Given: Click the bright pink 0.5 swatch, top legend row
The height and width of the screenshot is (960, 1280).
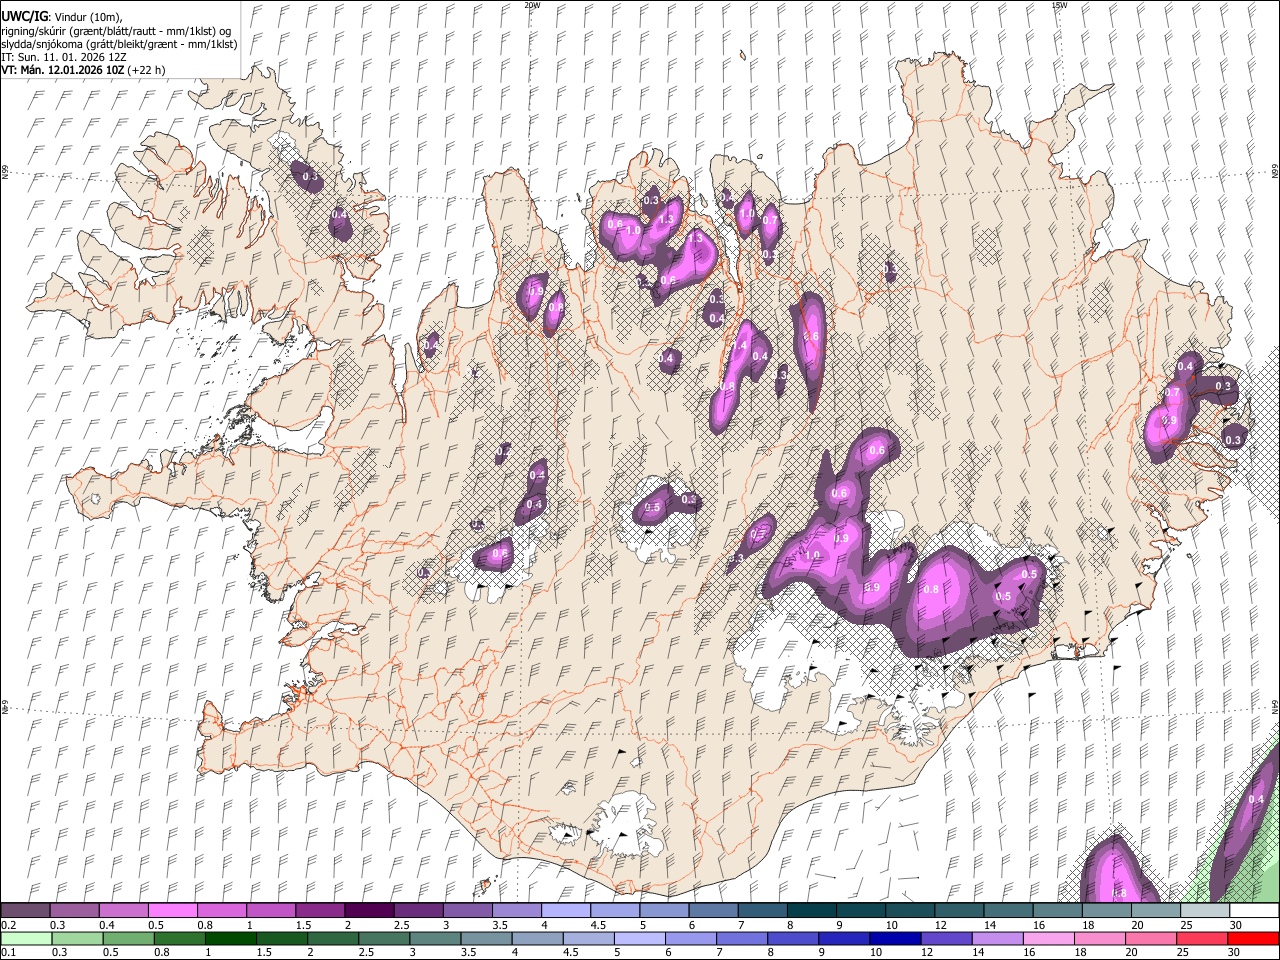Looking at the screenshot, I should pyautogui.click(x=172, y=911).
